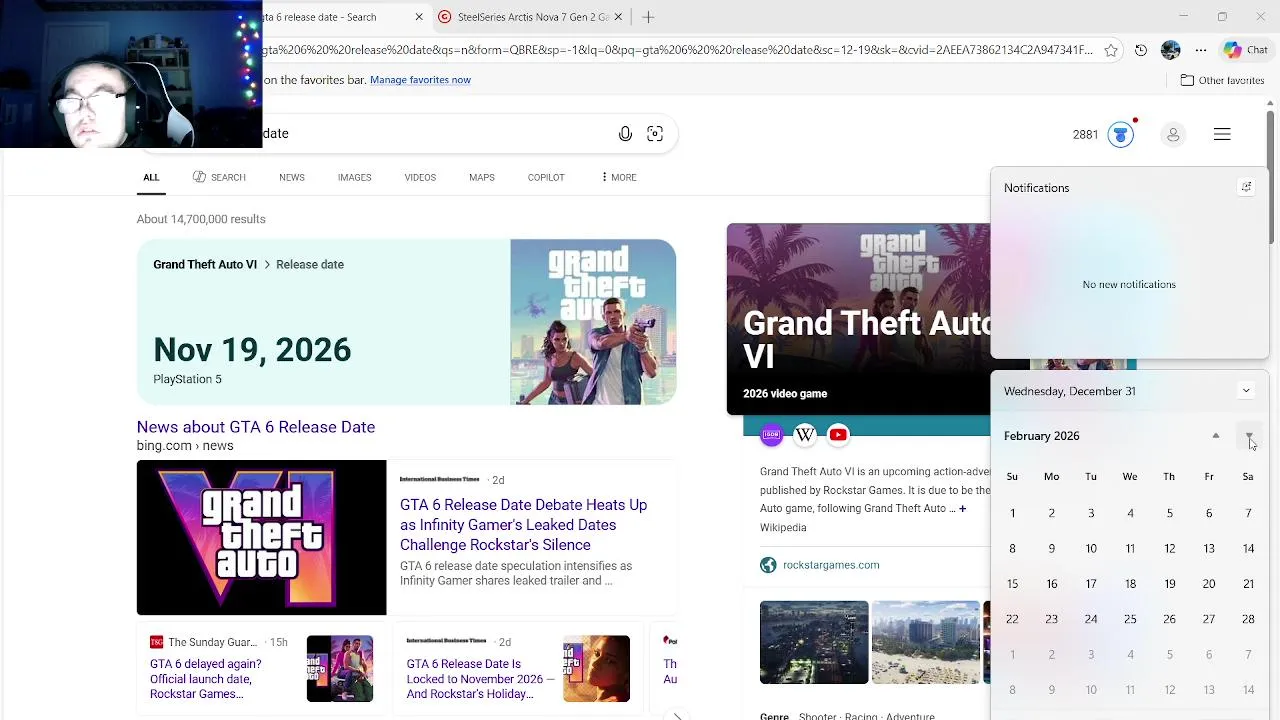Expand the Wikipedia description plus sign

pos(962,509)
